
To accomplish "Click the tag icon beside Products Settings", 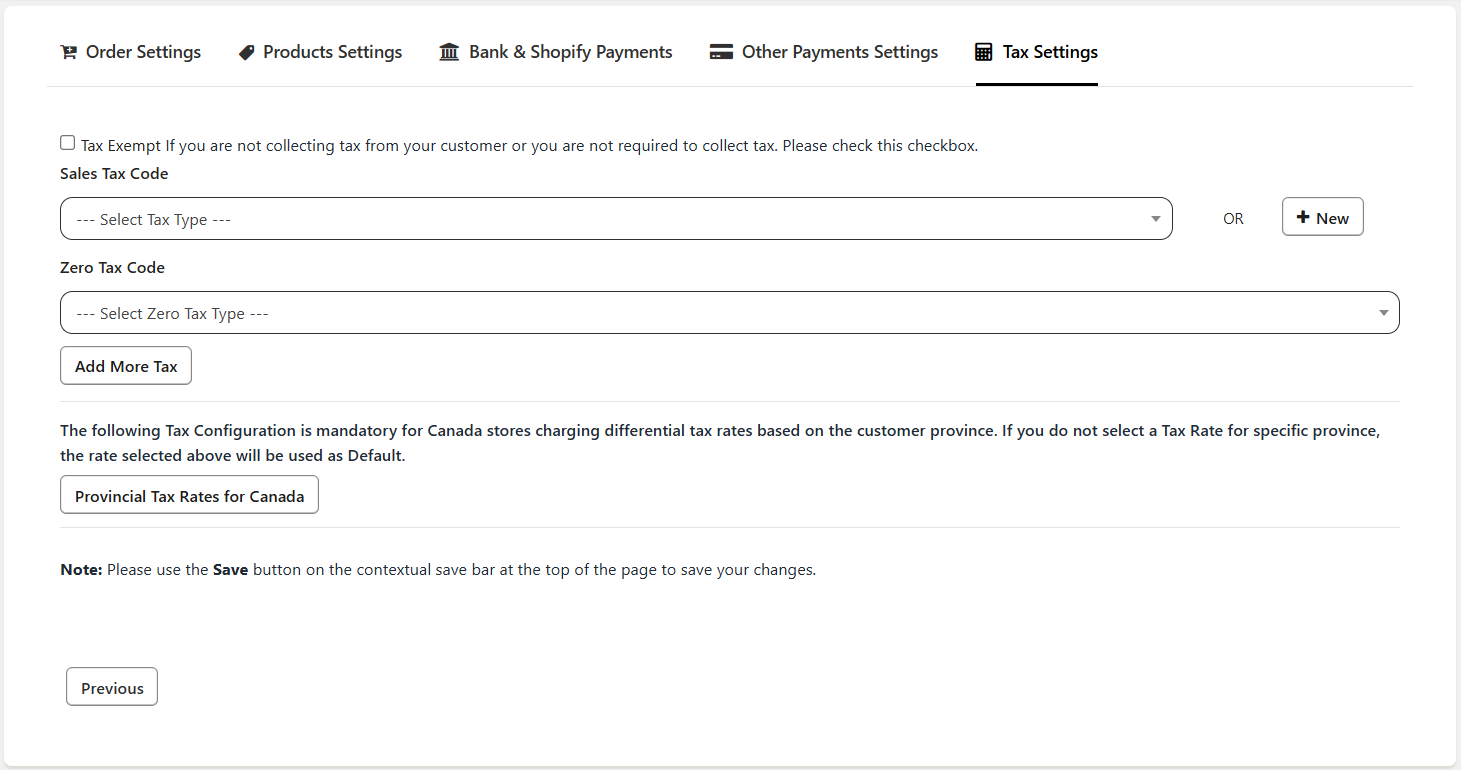I will [x=246, y=53].
